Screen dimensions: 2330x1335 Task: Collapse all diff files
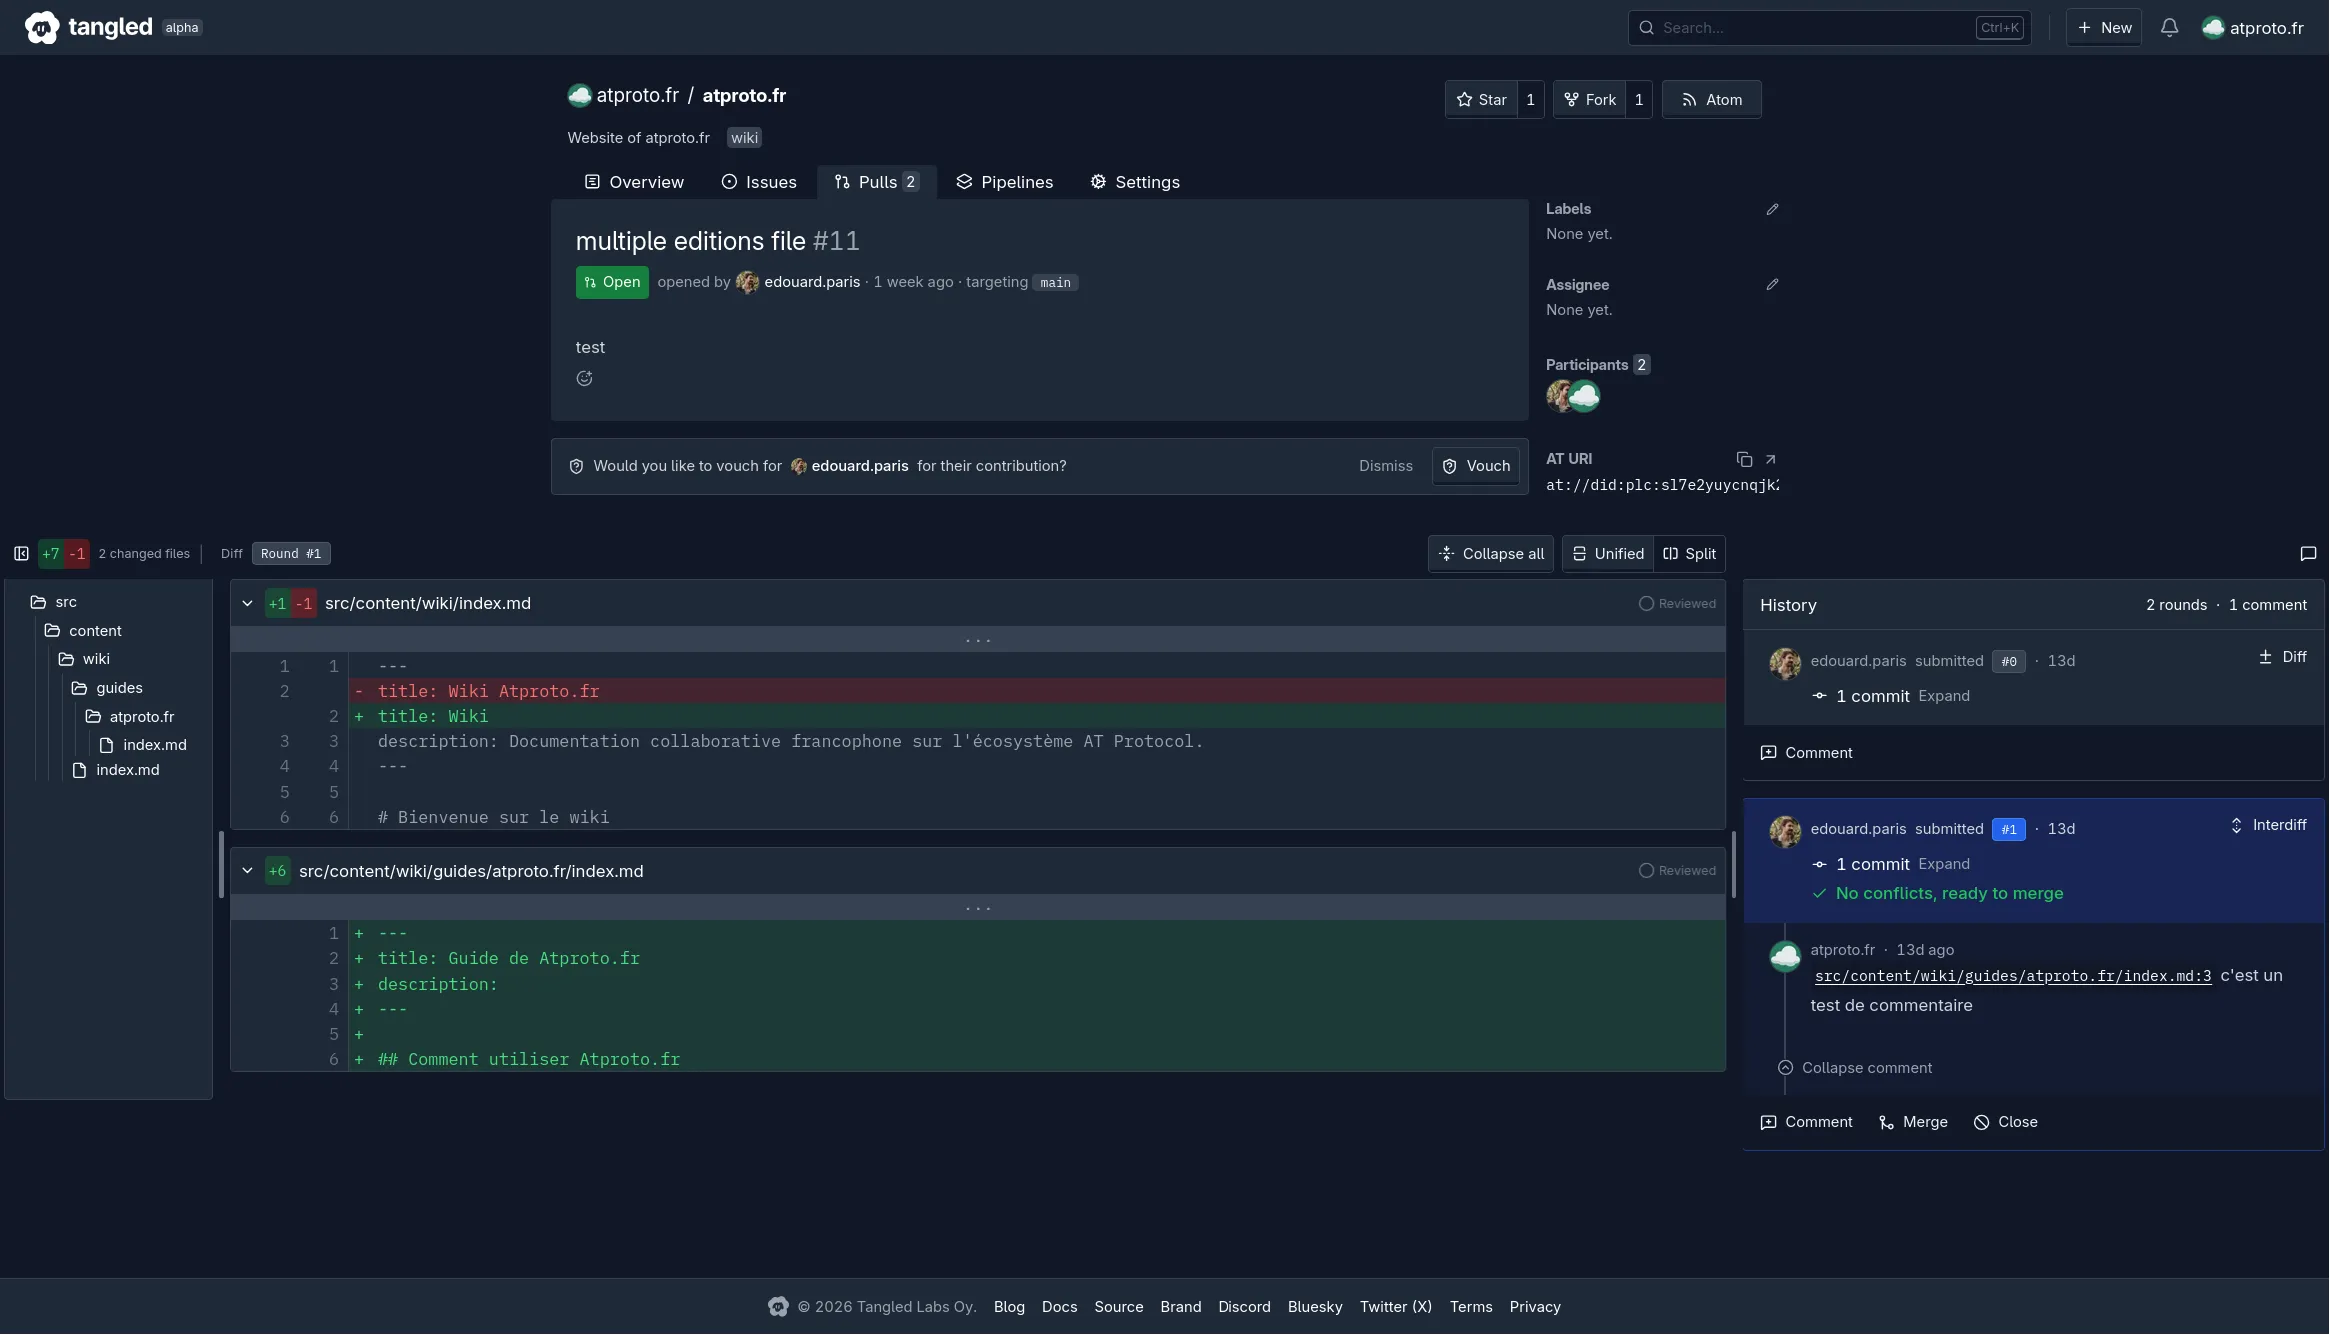1491,554
